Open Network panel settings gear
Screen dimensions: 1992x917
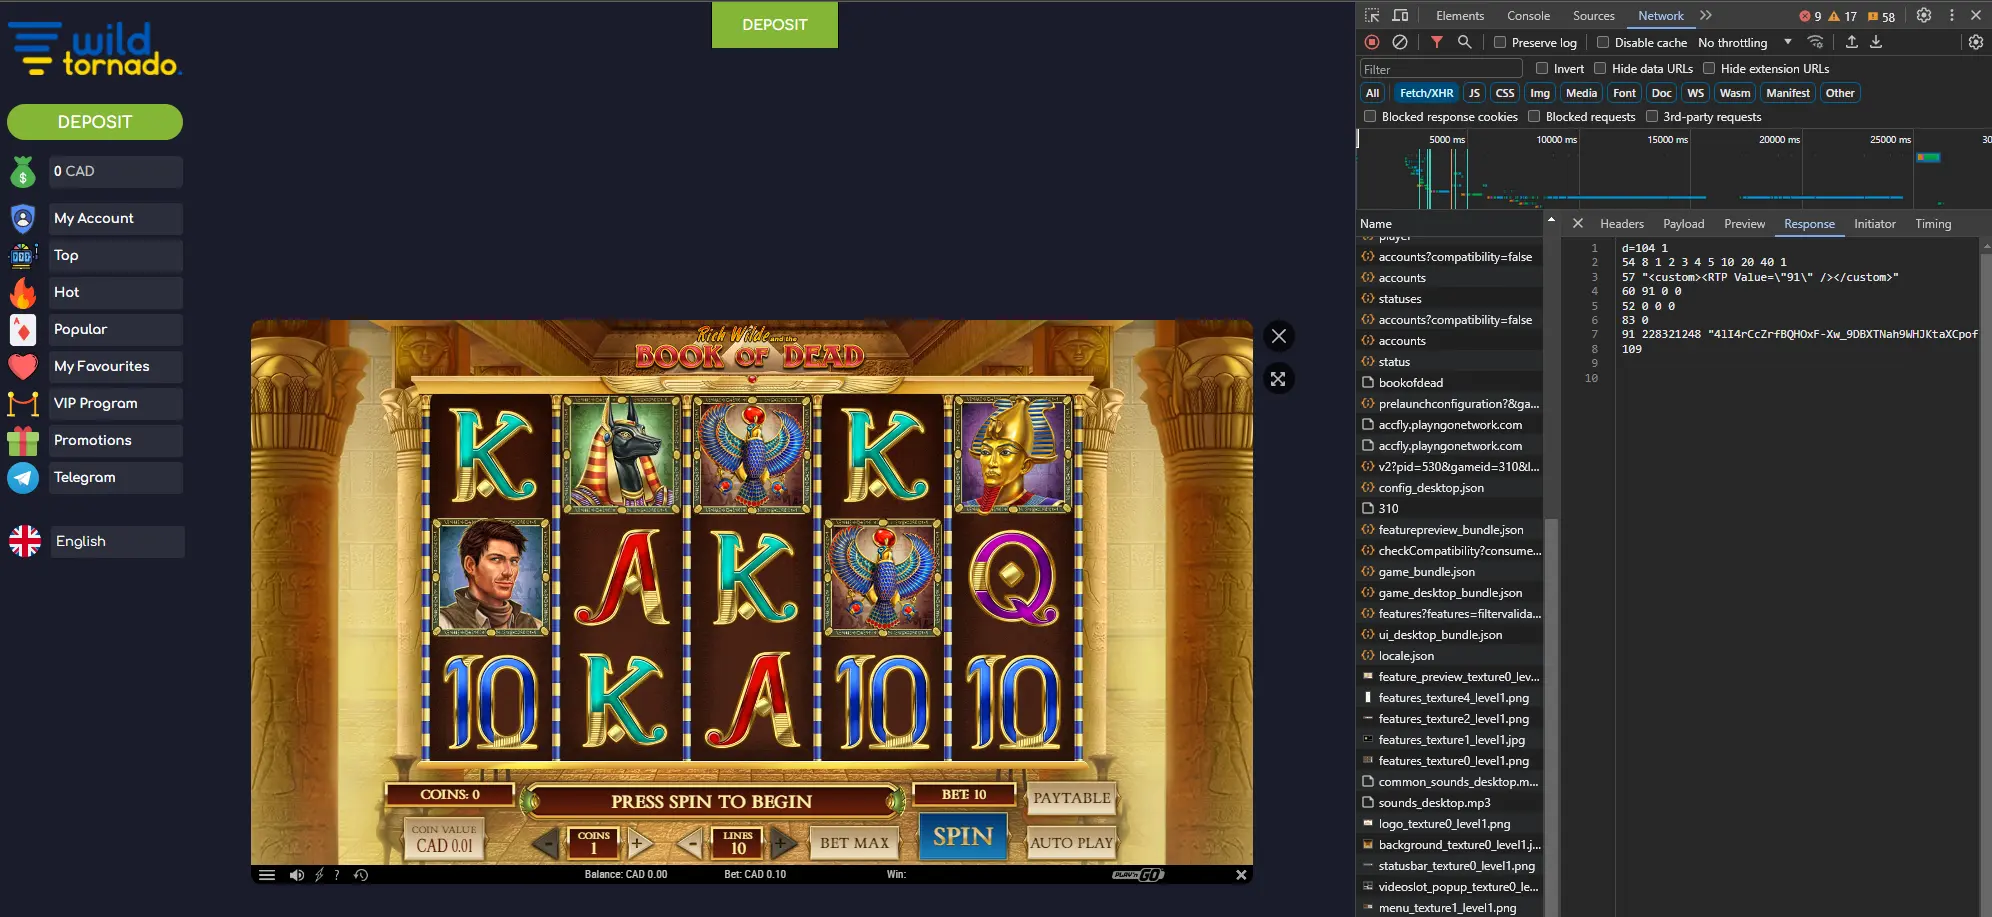[x=1976, y=42]
